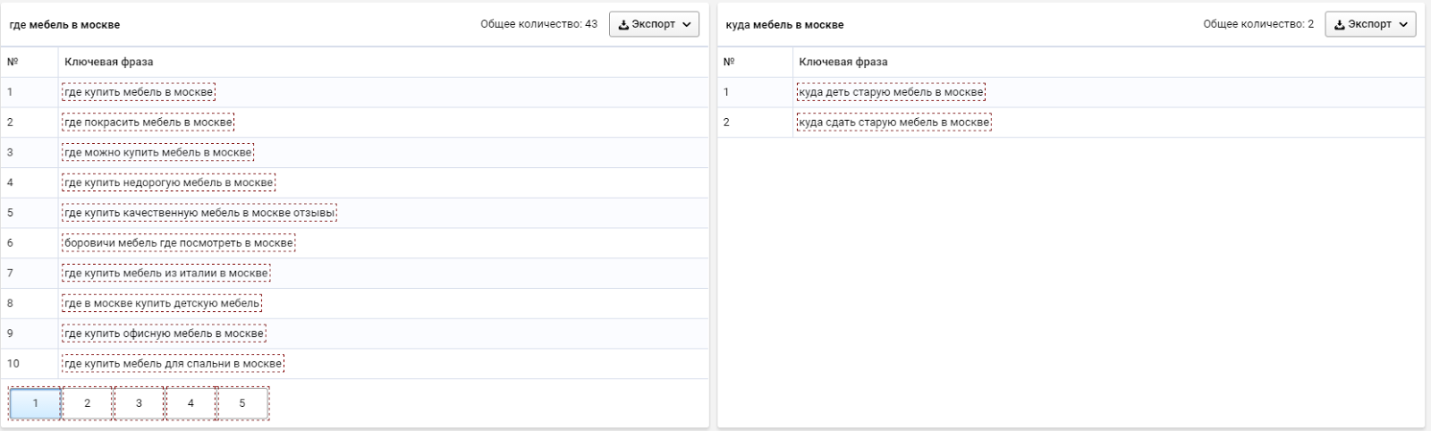This screenshot has width=1431, height=431.
Task: Go to pagination page 1
Action: (35, 403)
